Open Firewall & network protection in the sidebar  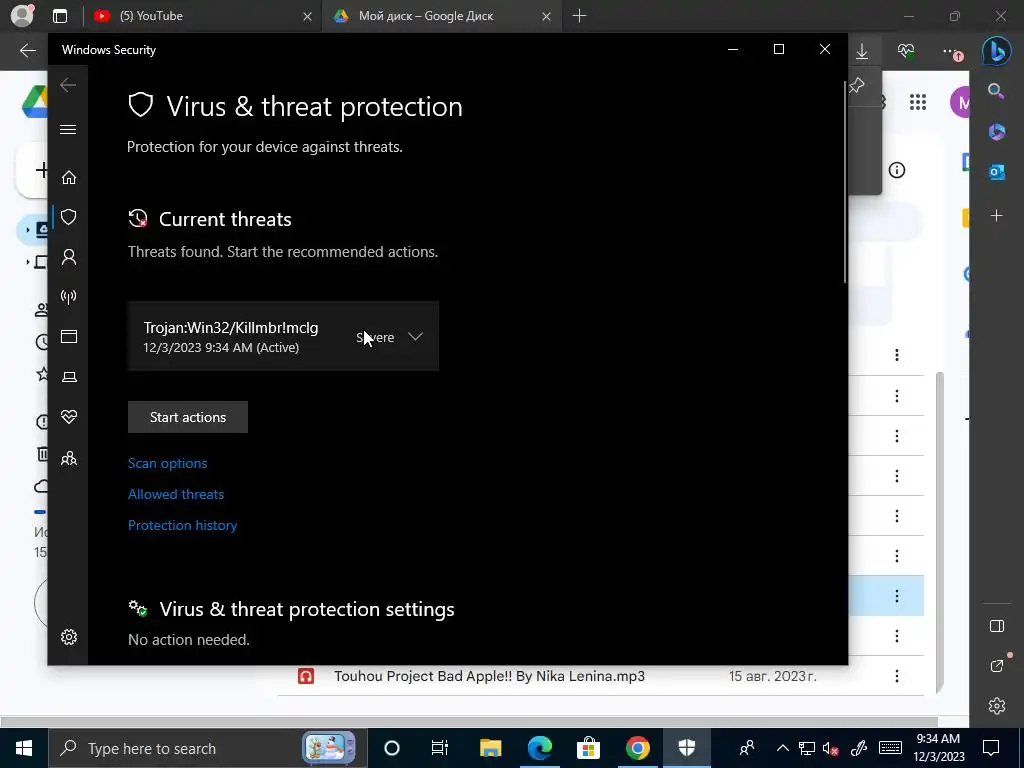point(69,297)
